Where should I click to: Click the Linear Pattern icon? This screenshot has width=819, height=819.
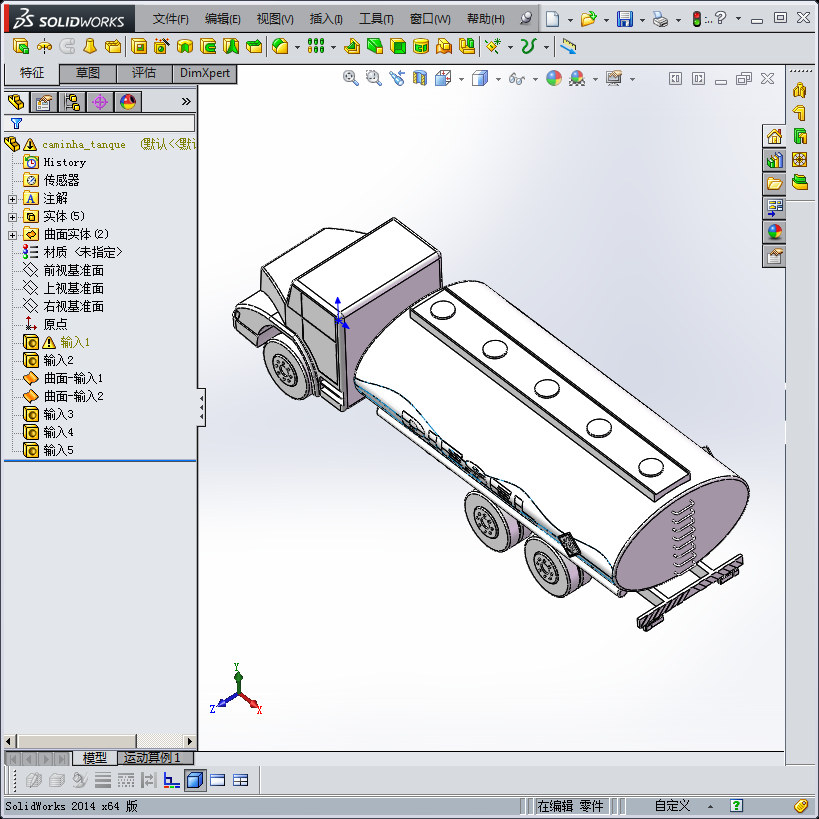[316, 46]
